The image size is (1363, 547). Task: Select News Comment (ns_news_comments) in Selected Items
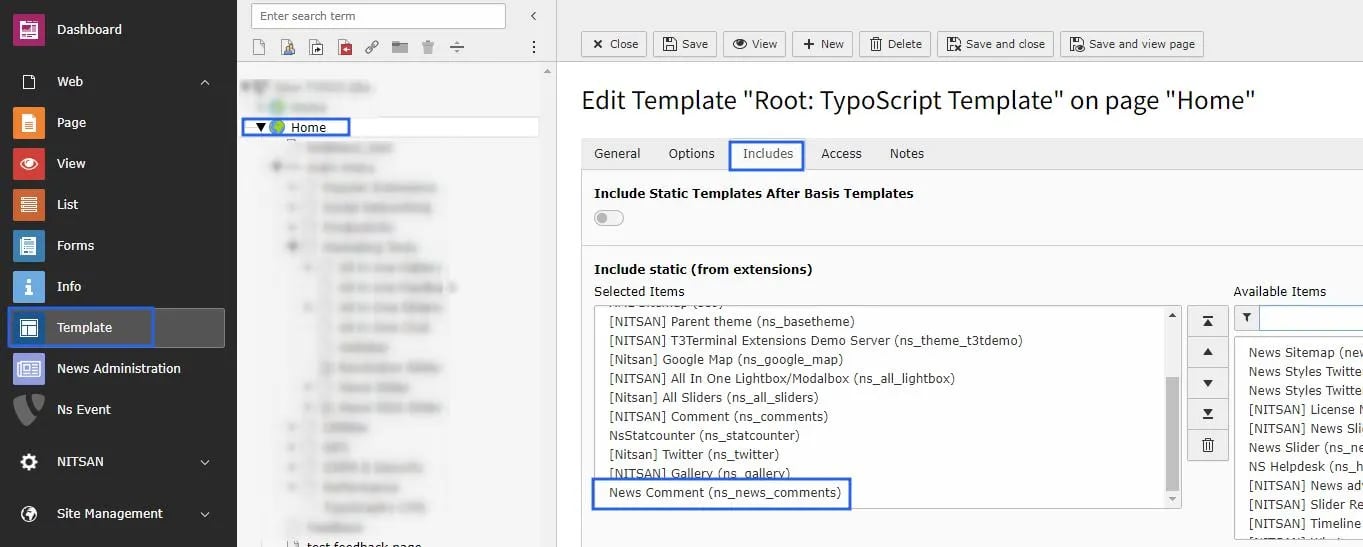point(725,493)
